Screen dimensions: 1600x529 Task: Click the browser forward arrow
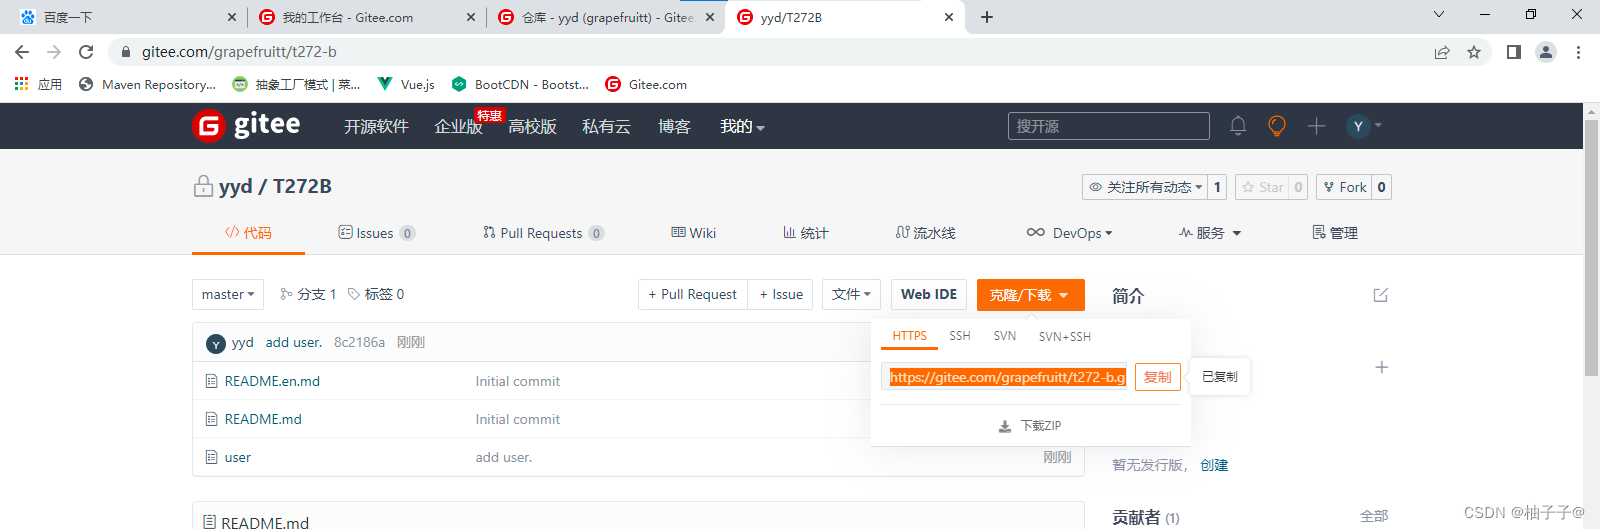(x=54, y=52)
